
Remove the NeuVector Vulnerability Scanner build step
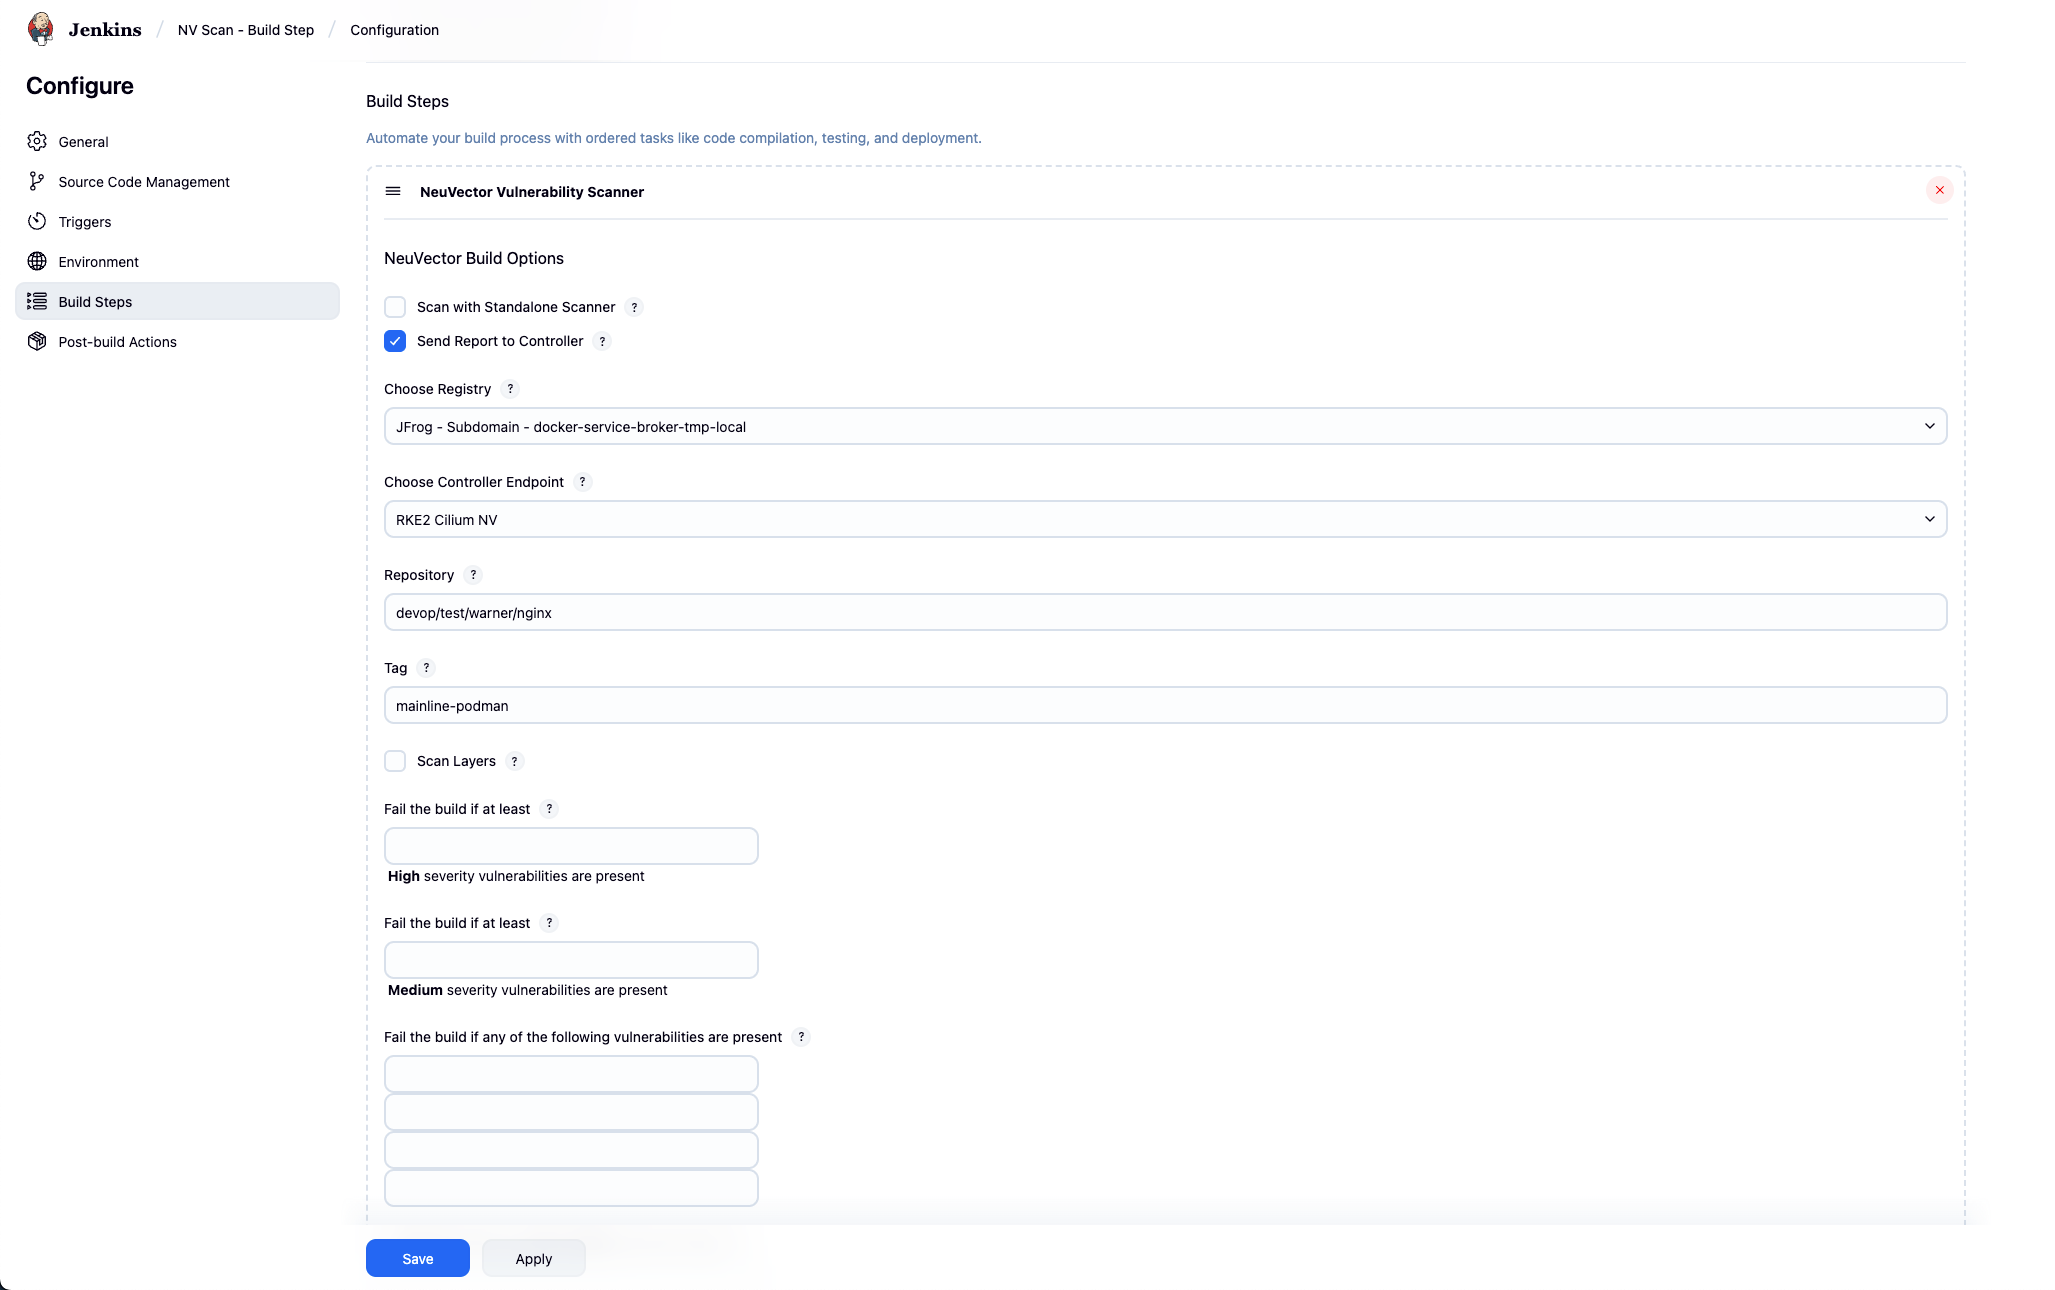[x=1939, y=190]
